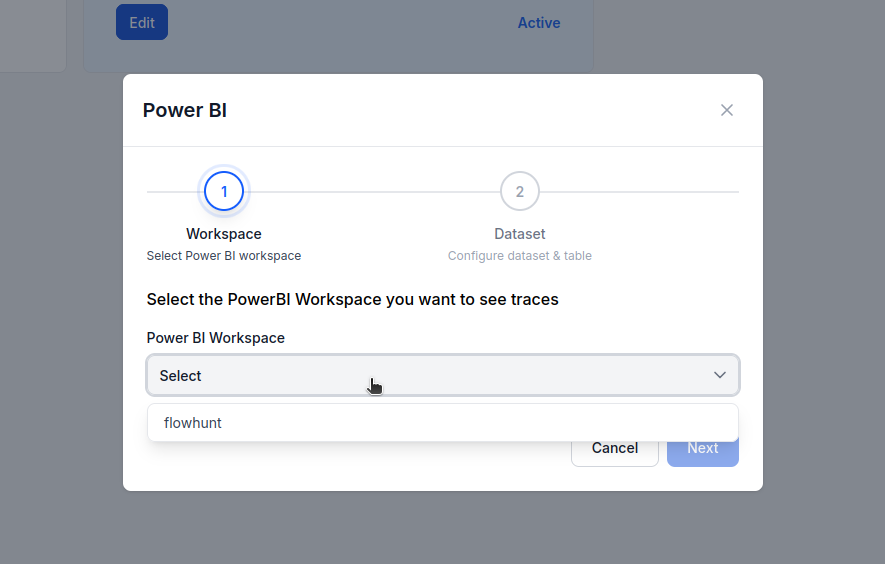Click the workspace traces instruction heading
This screenshot has height=564, width=885.
point(352,299)
